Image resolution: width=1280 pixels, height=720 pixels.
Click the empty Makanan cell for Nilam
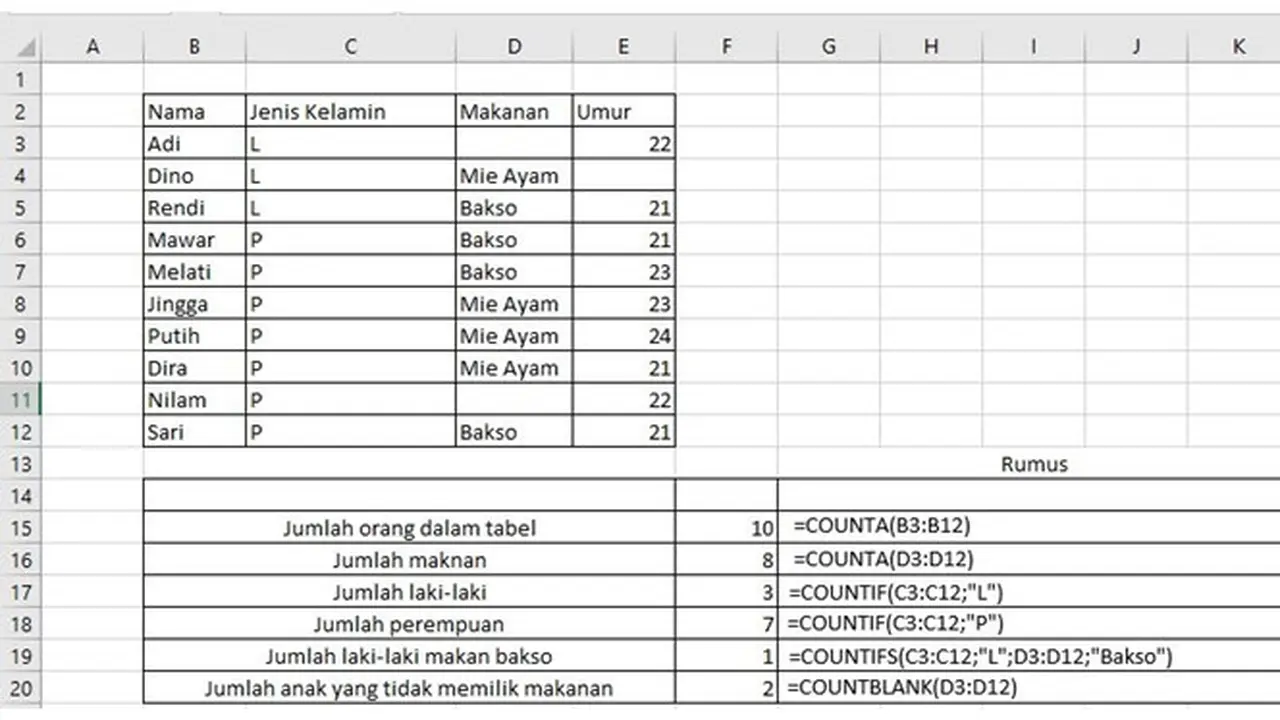(x=513, y=400)
